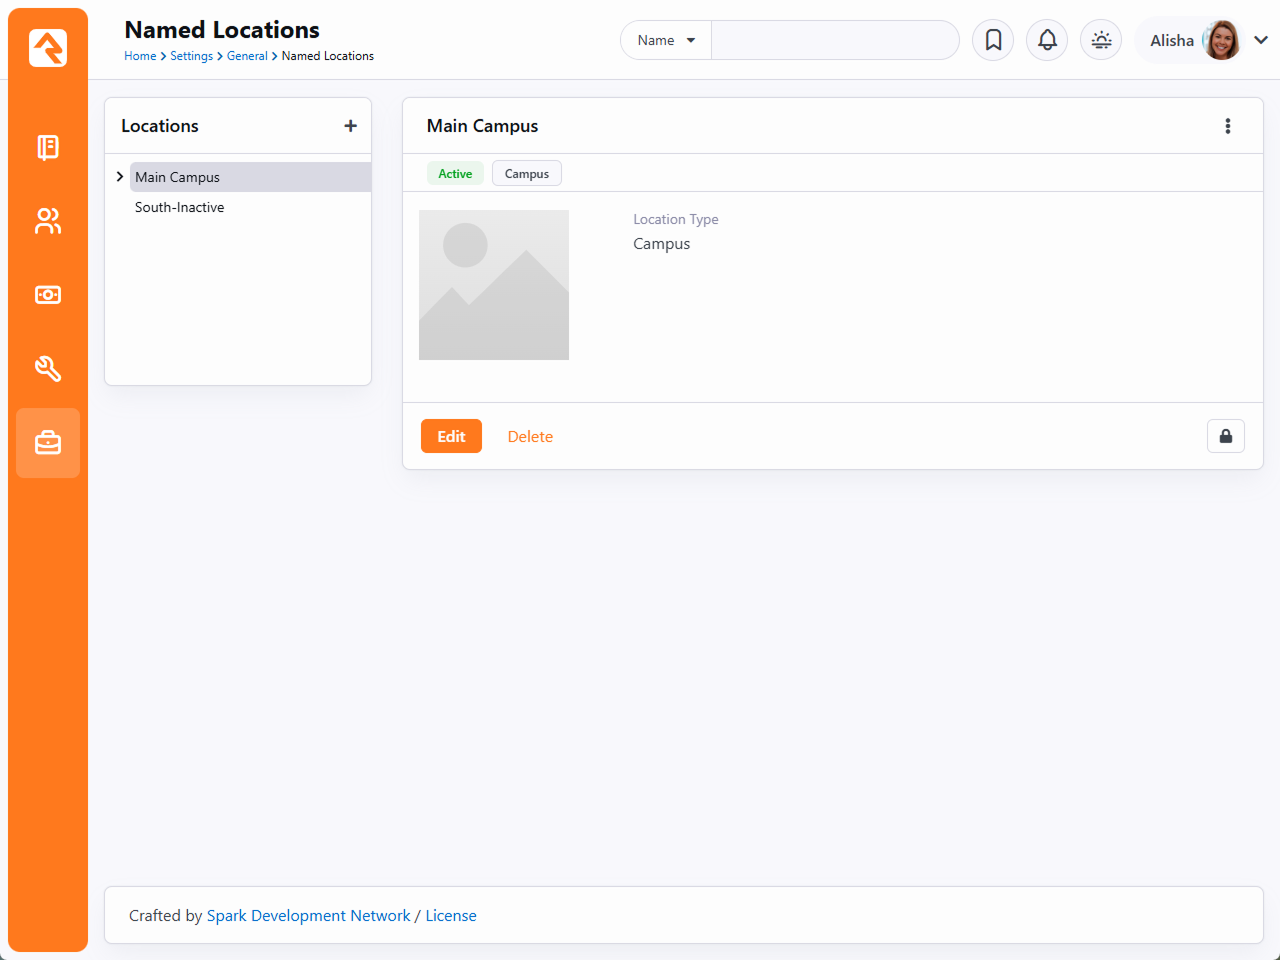Open the Tools wrench sidebar icon
The width and height of the screenshot is (1280, 960).
tap(48, 369)
